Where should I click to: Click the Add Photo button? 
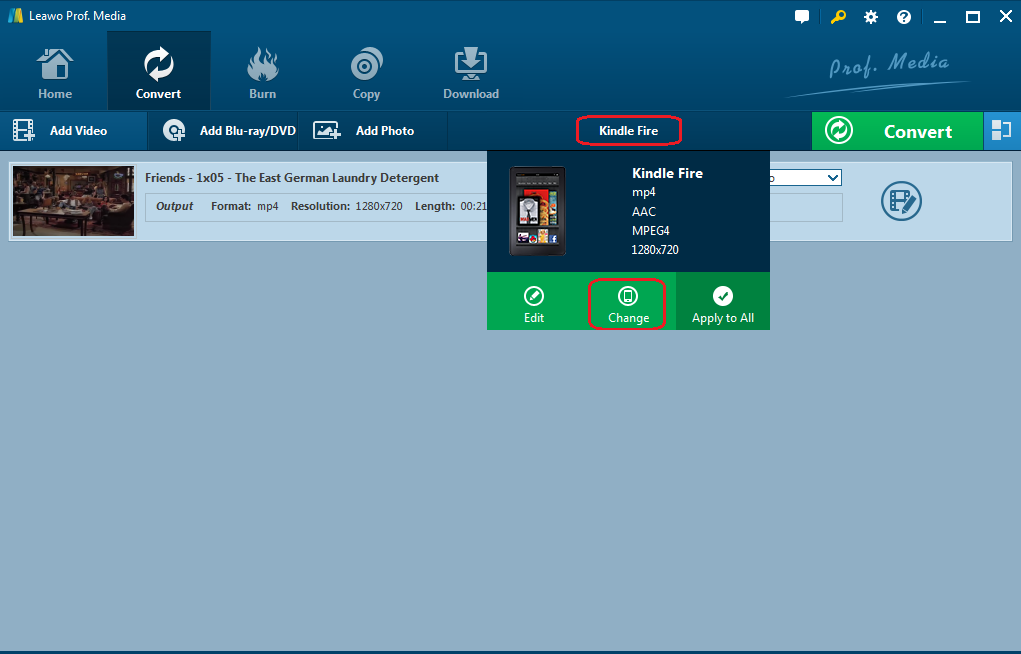(365, 131)
